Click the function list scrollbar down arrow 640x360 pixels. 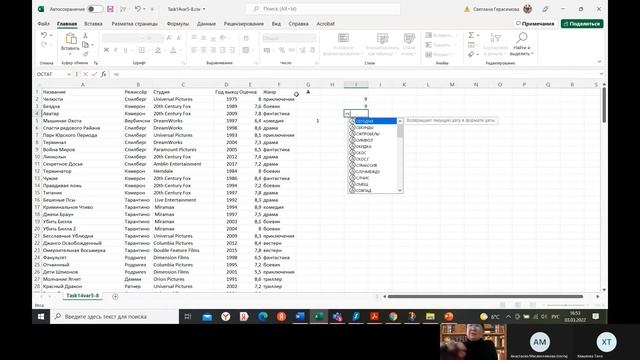[400, 190]
